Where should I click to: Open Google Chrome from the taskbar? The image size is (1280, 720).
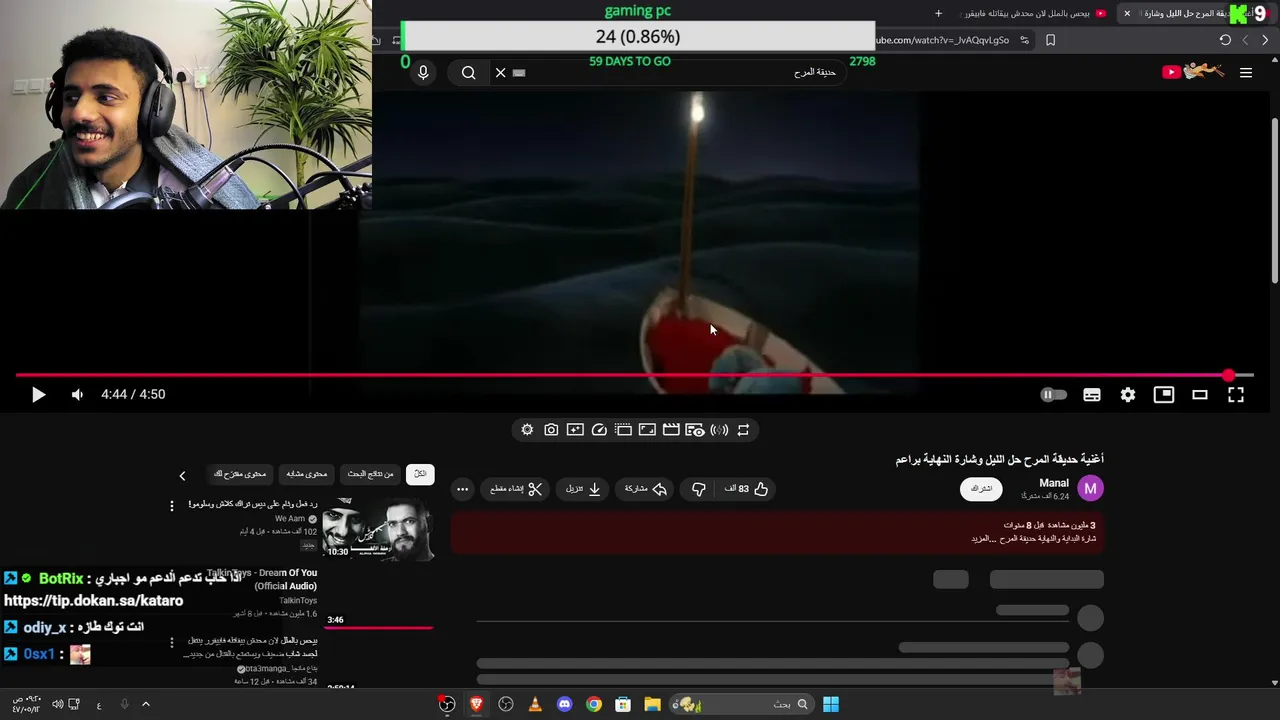[x=594, y=704]
